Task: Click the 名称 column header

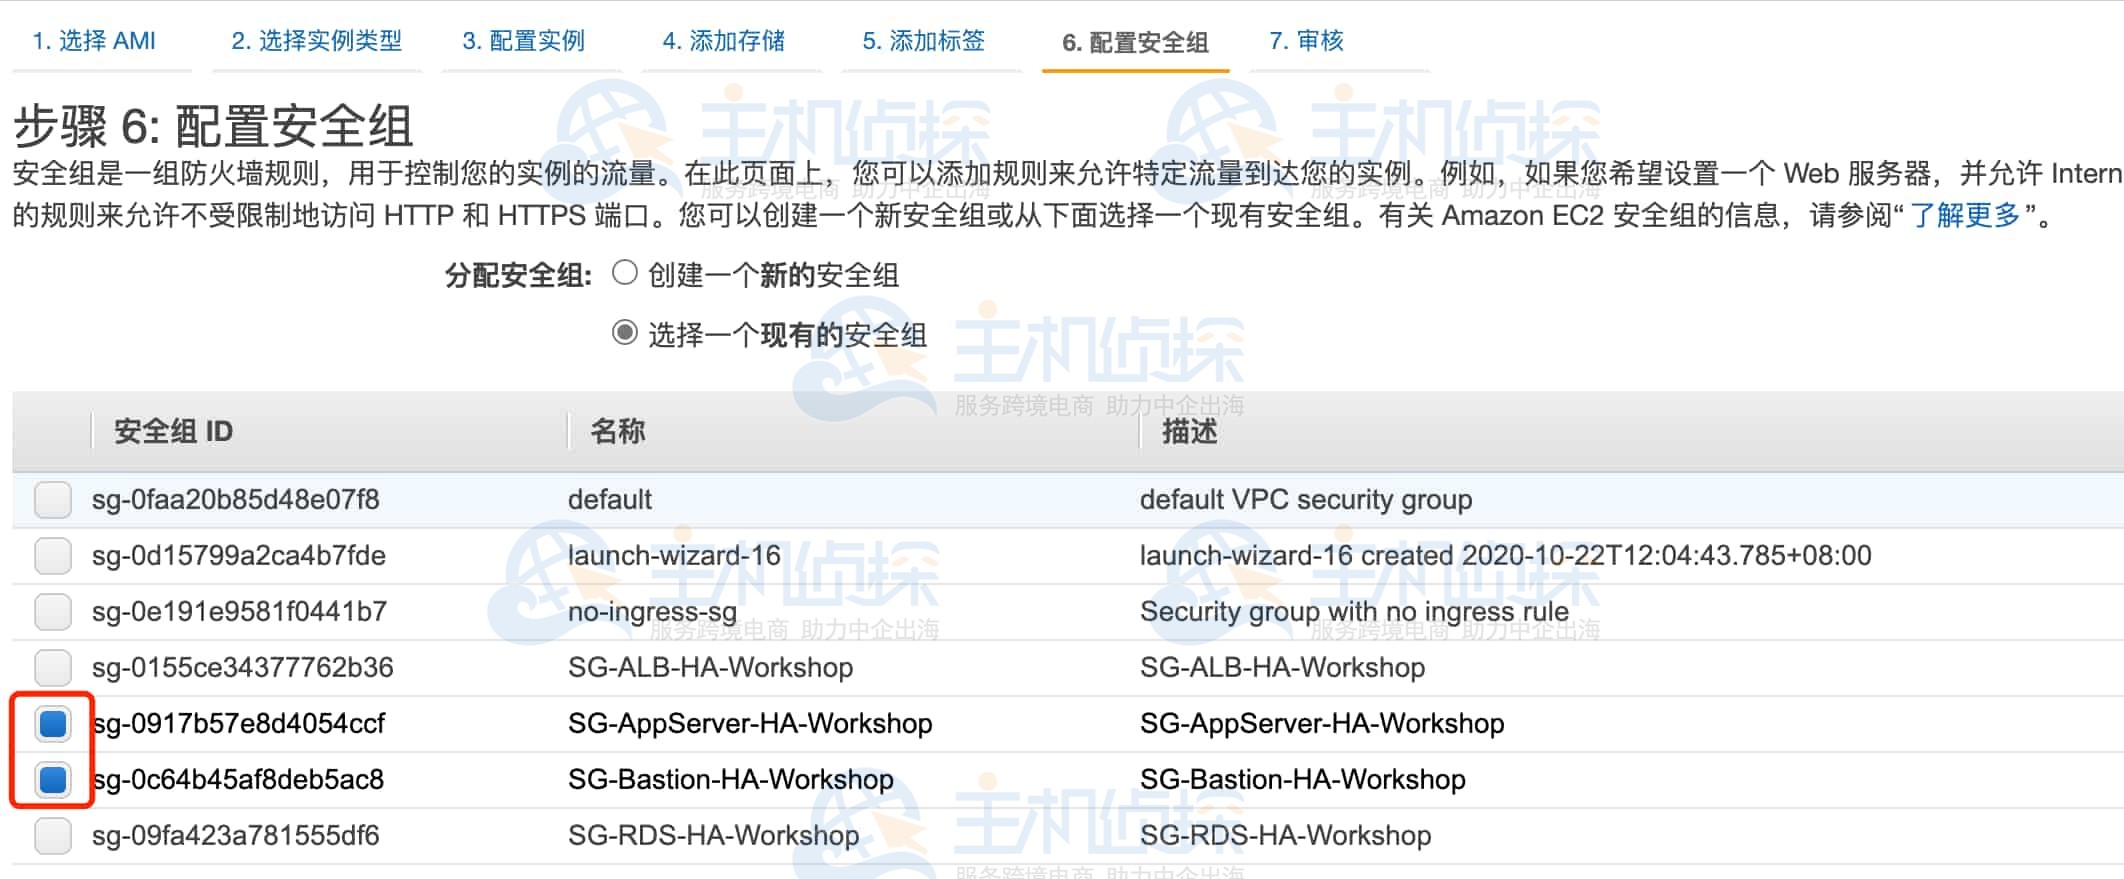Action: tap(617, 431)
